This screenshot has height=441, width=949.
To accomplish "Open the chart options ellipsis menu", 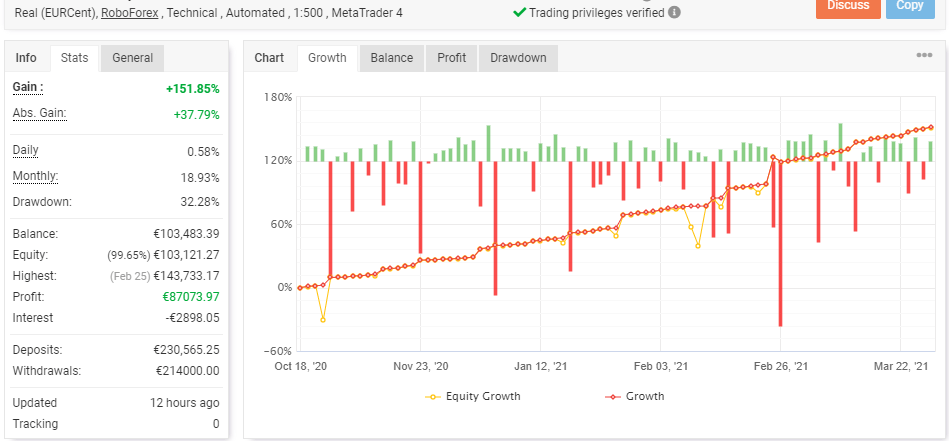I will tap(924, 56).
